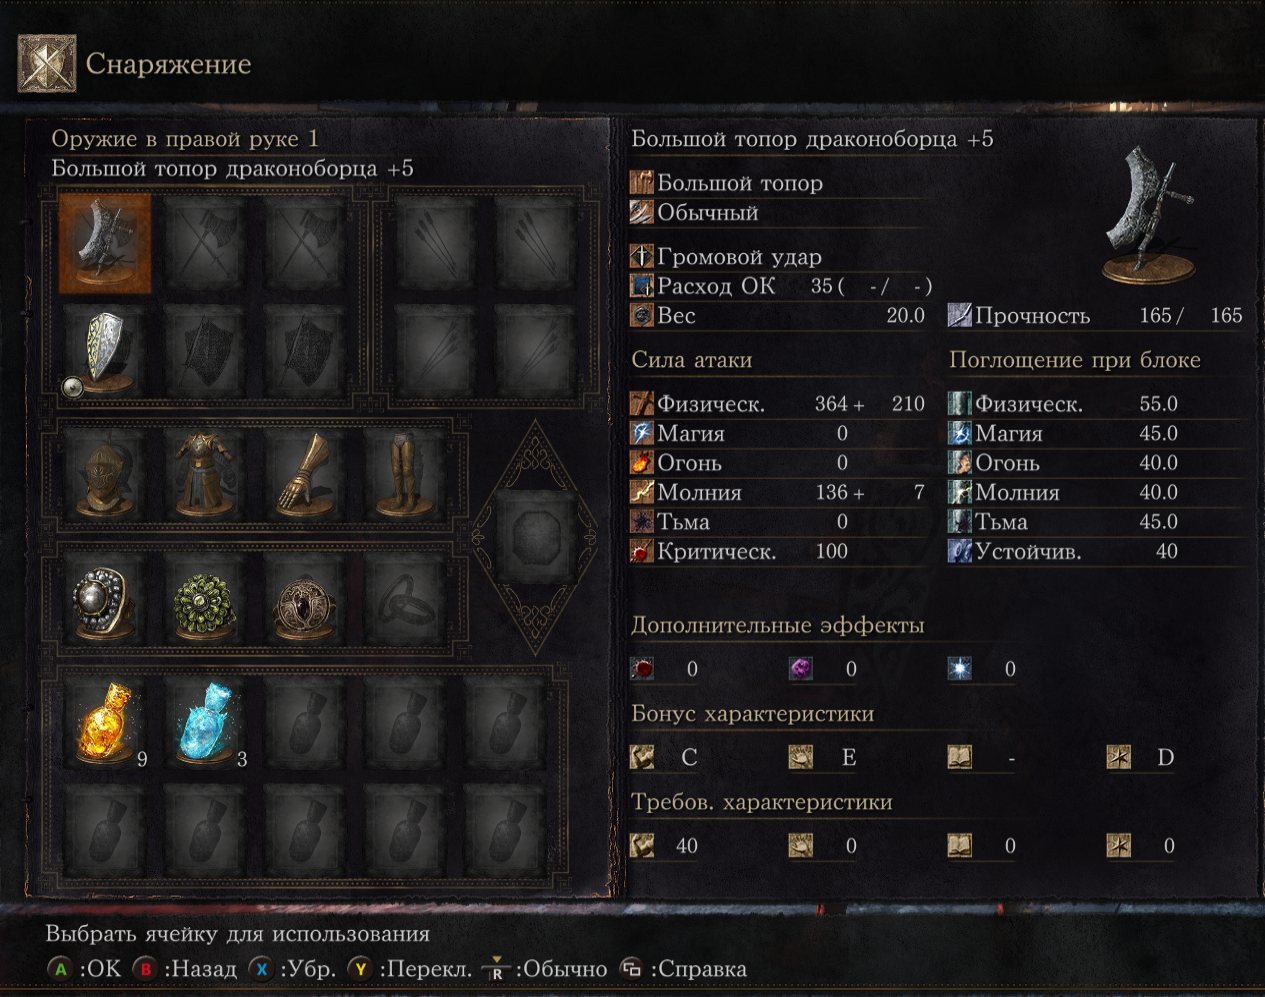Image resolution: width=1265 pixels, height=997 pixels.
Task: Choose the first empty arrow slot
Action: coord(436,243)
